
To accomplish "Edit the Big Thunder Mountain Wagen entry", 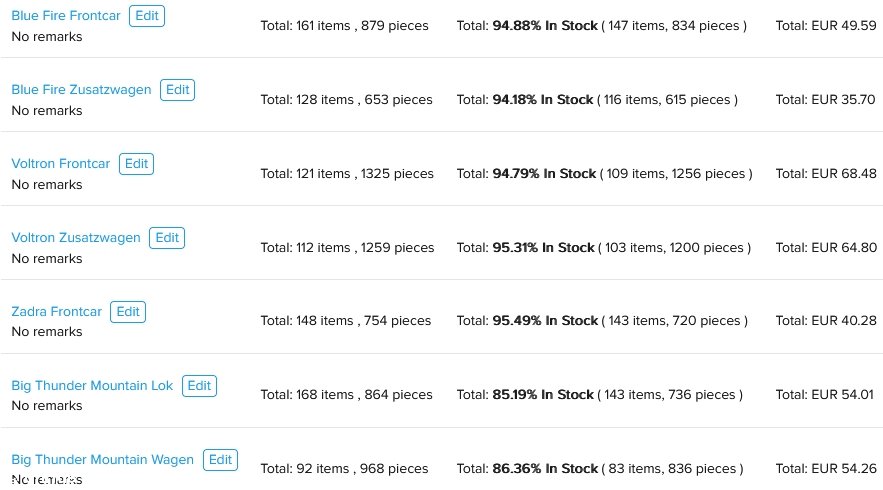I will (221, 460).
